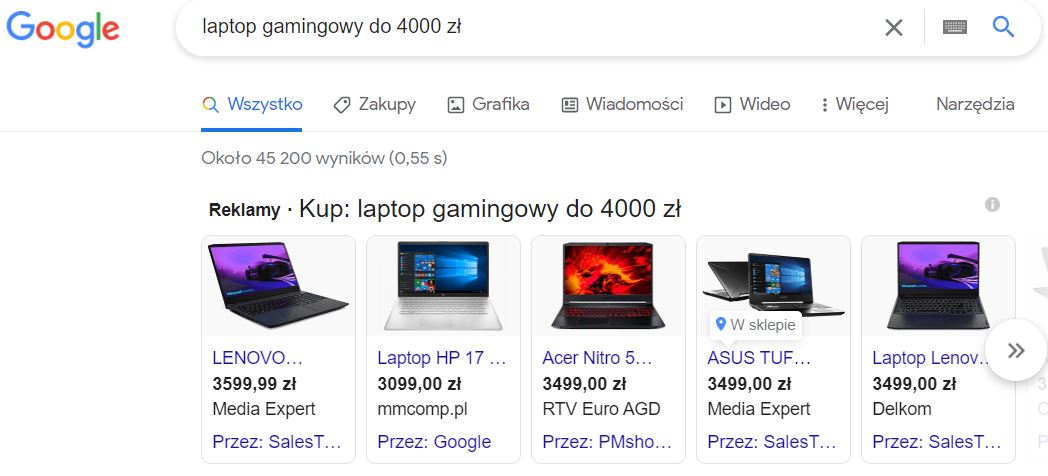Show next products with double-arrow button
The image size is (1048, 476).
(1016, 350)
